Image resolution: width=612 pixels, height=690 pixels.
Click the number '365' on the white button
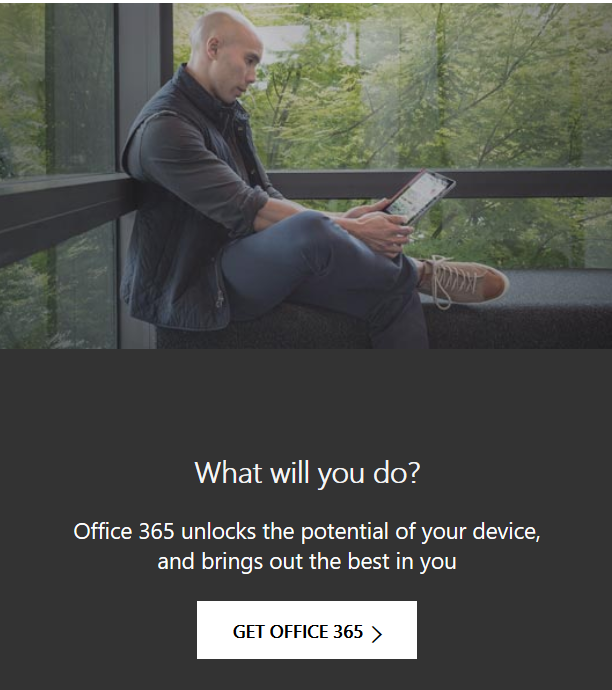pyautogui.click(x=348, y=632)
